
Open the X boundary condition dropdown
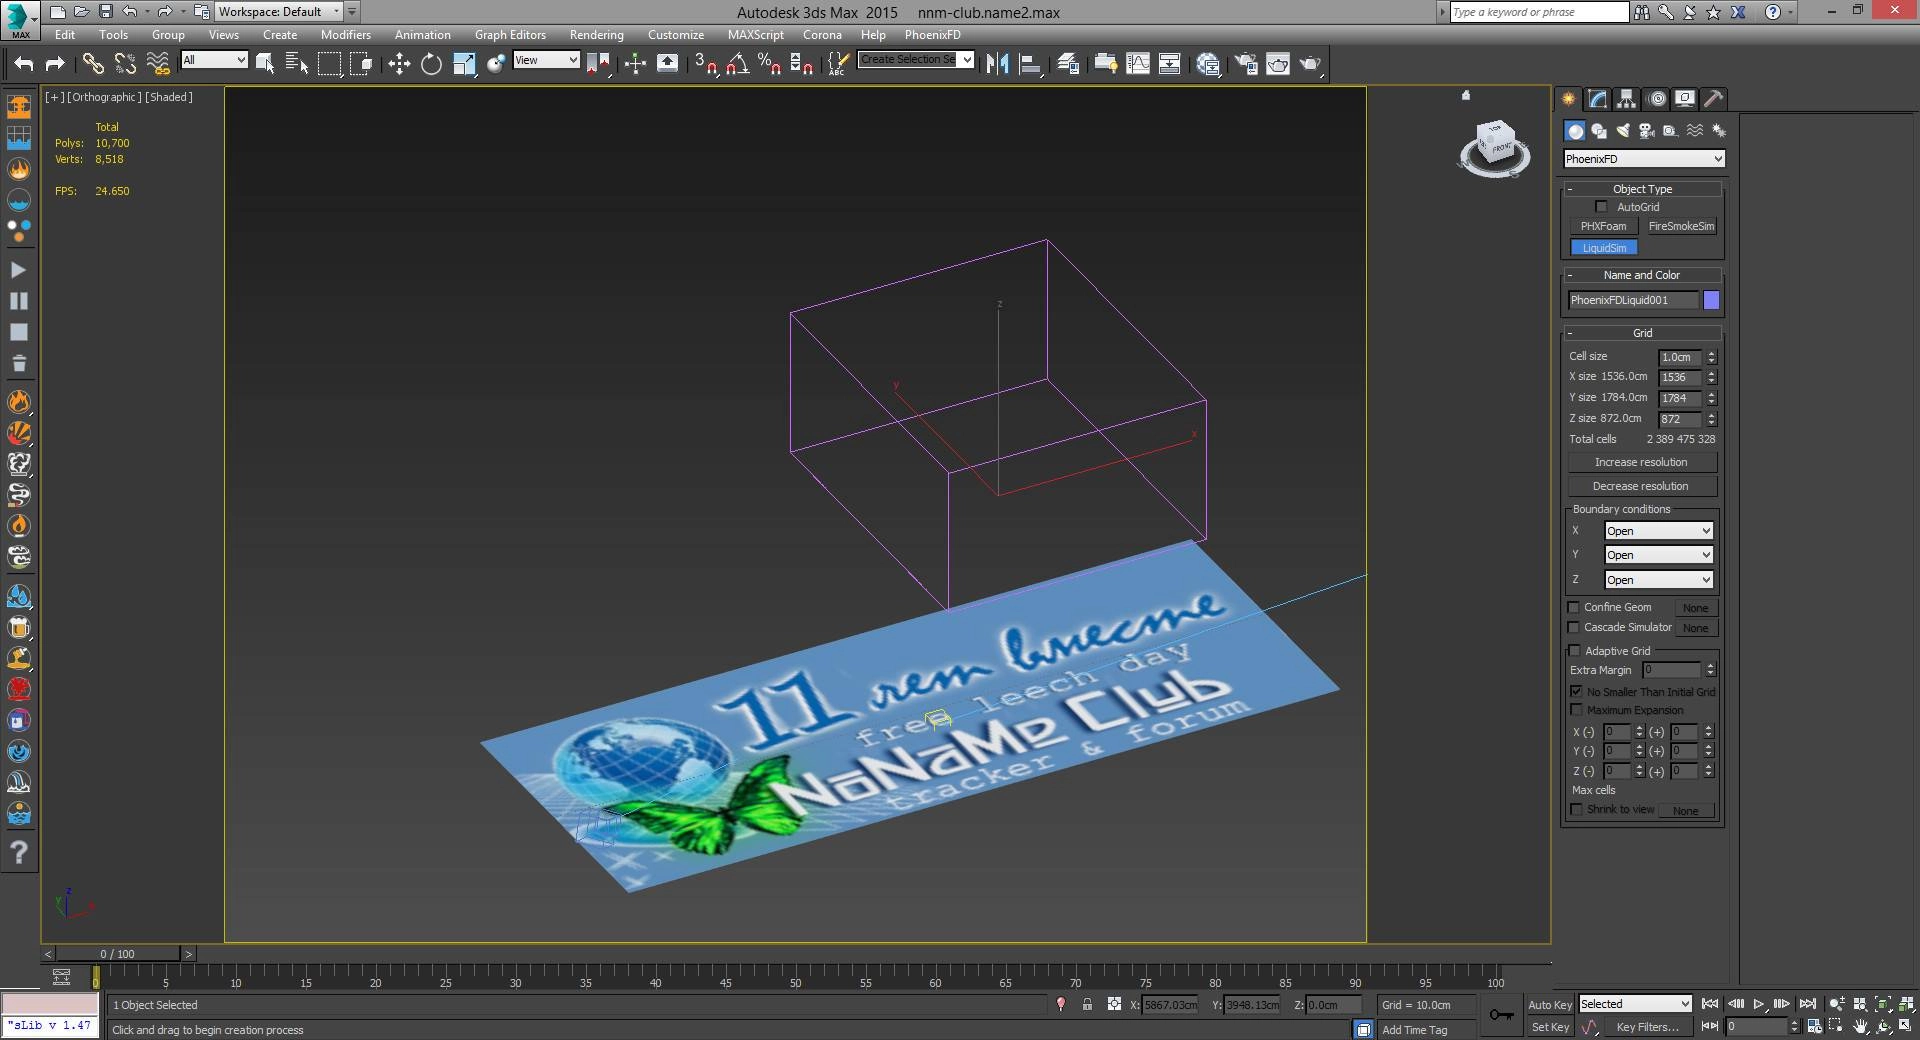[1659, 531]
